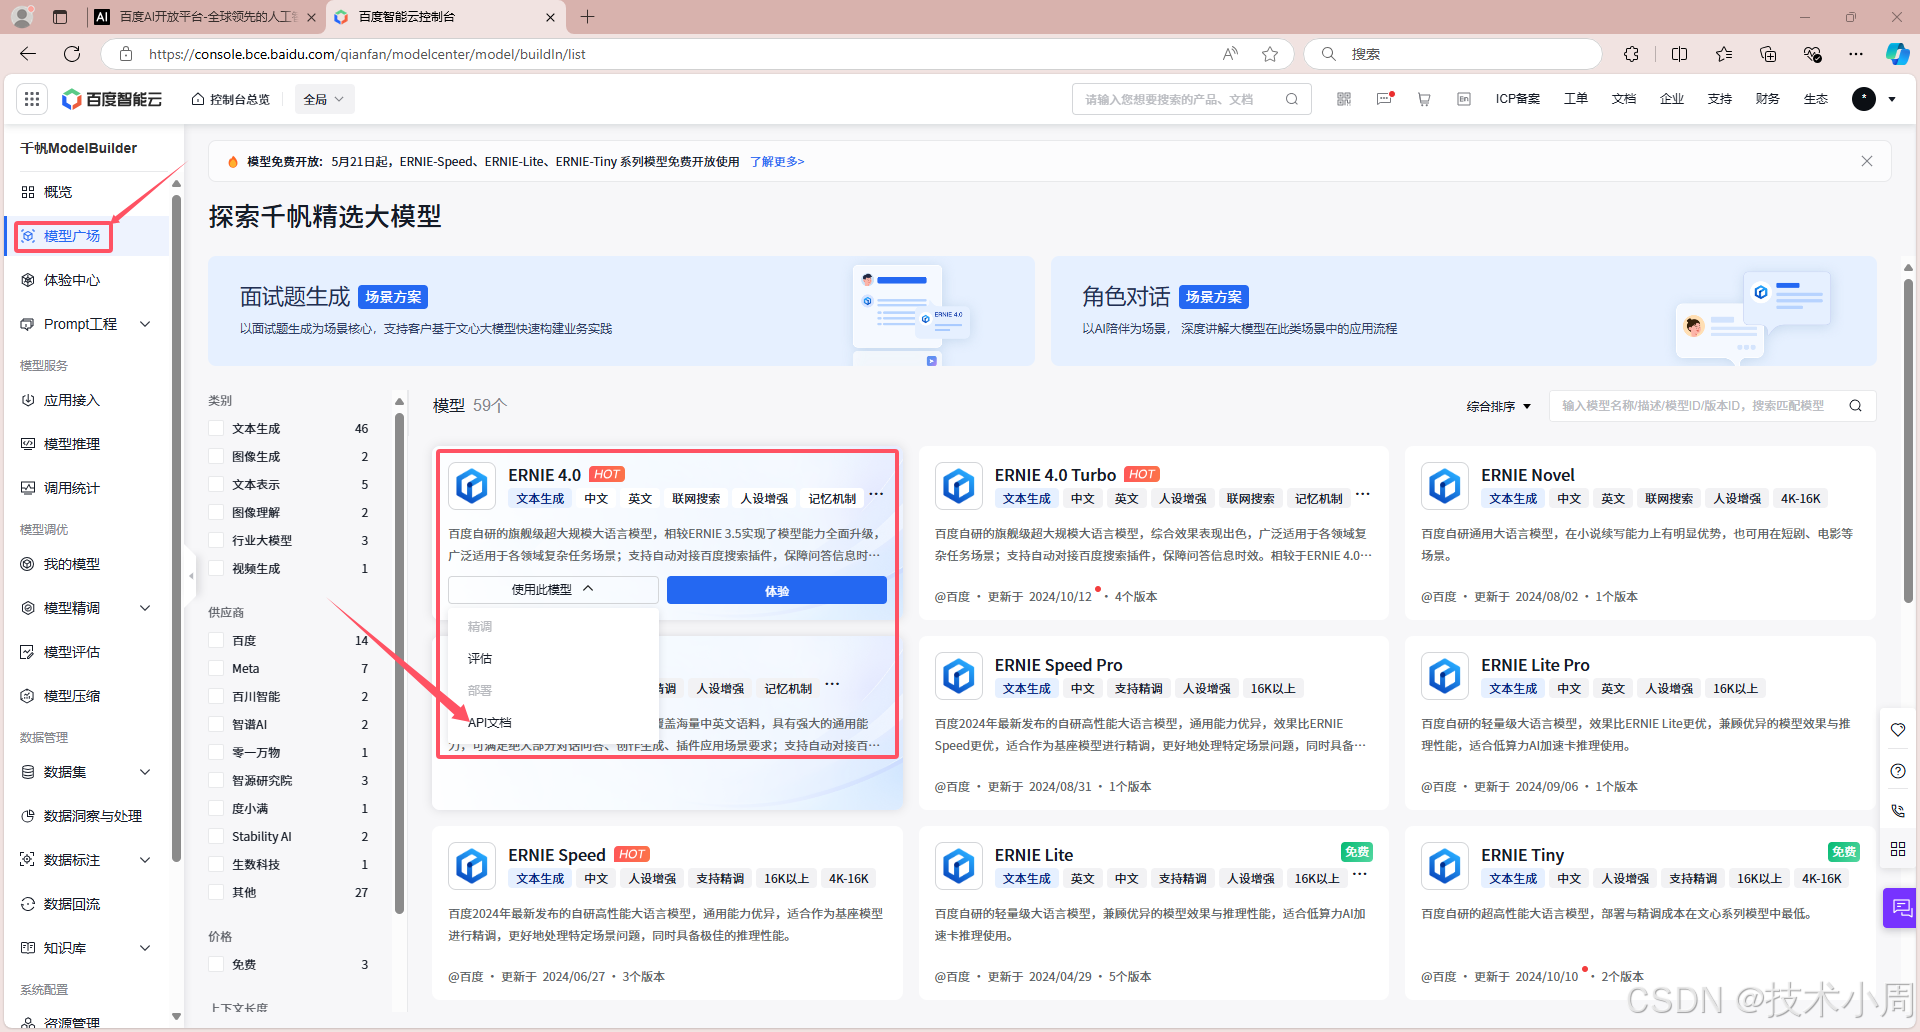Click the header search magnifier icon
Screen dimensions: 1920x1032
(1292, 99)
